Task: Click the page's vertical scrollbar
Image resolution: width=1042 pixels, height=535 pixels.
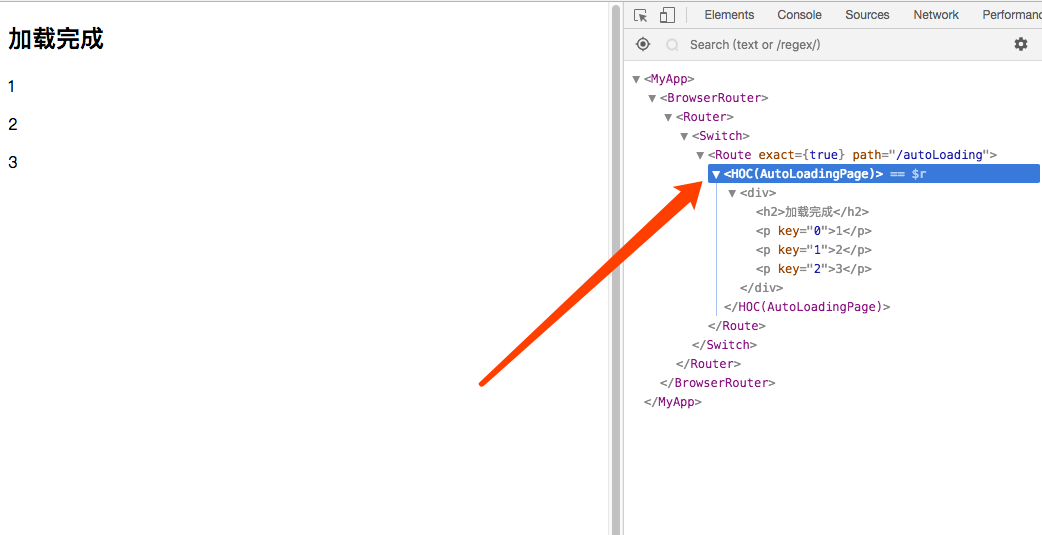Action: [616, 268]
